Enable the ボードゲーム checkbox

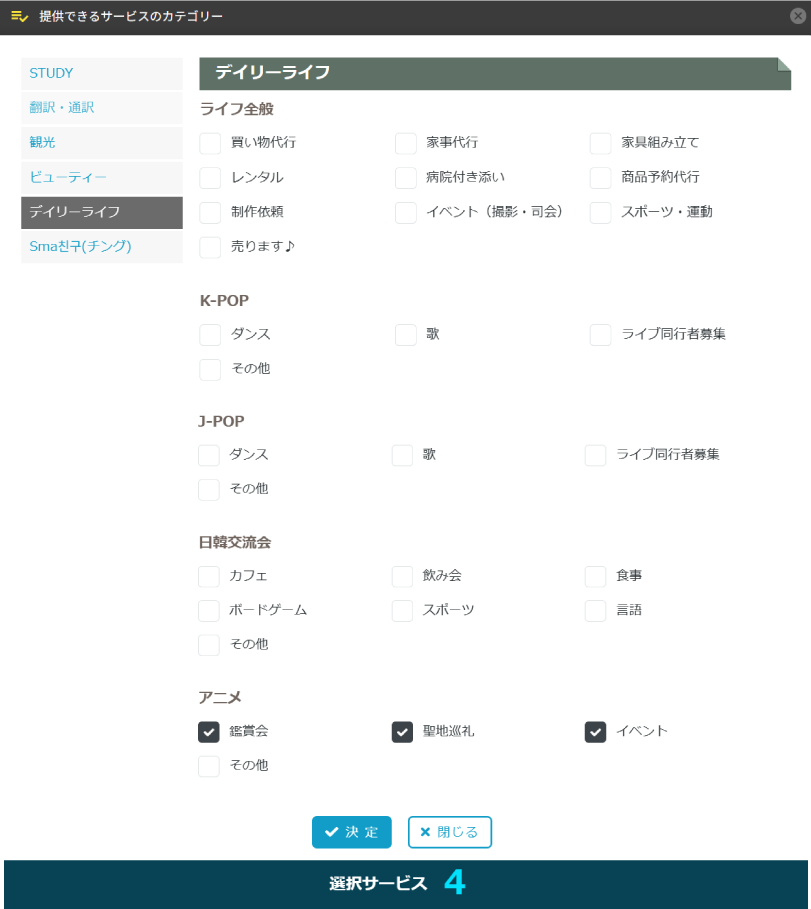click(x=209, y=610)
